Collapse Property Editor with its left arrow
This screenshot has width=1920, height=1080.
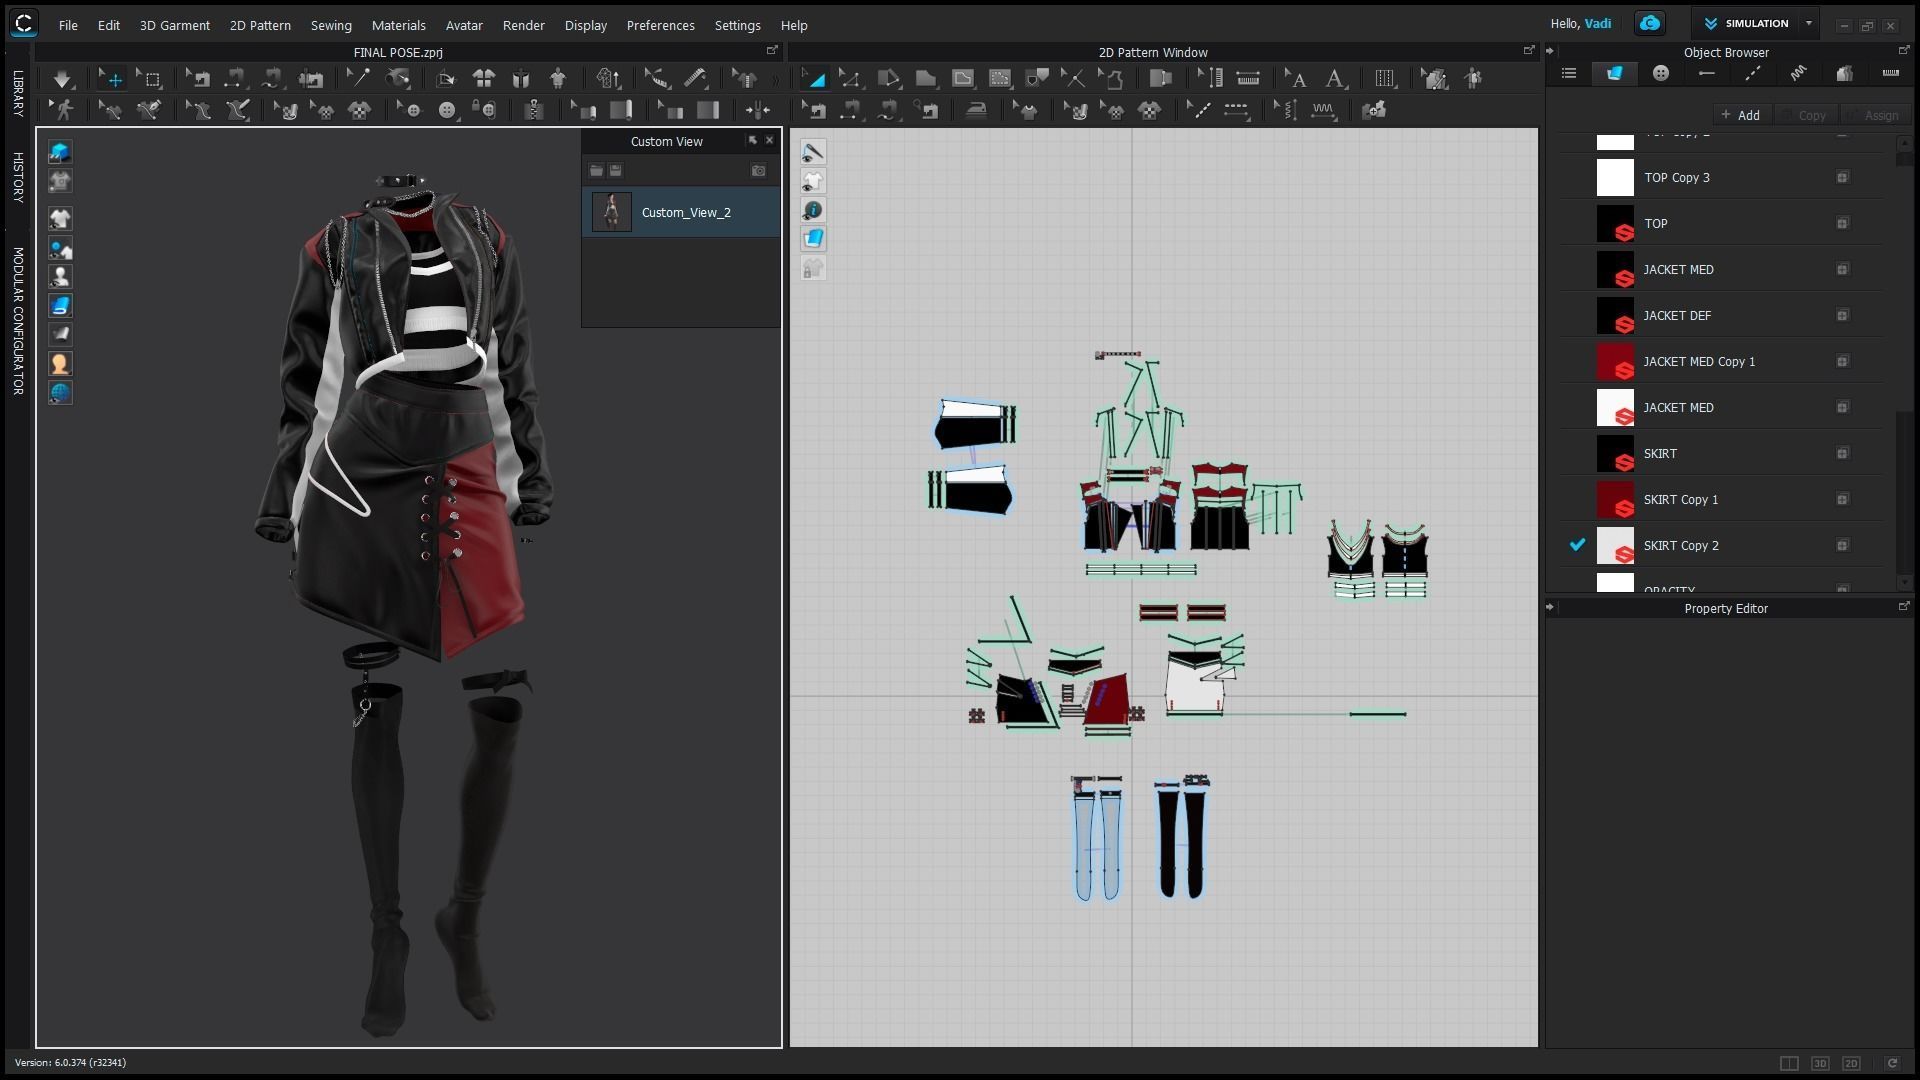1550,607
